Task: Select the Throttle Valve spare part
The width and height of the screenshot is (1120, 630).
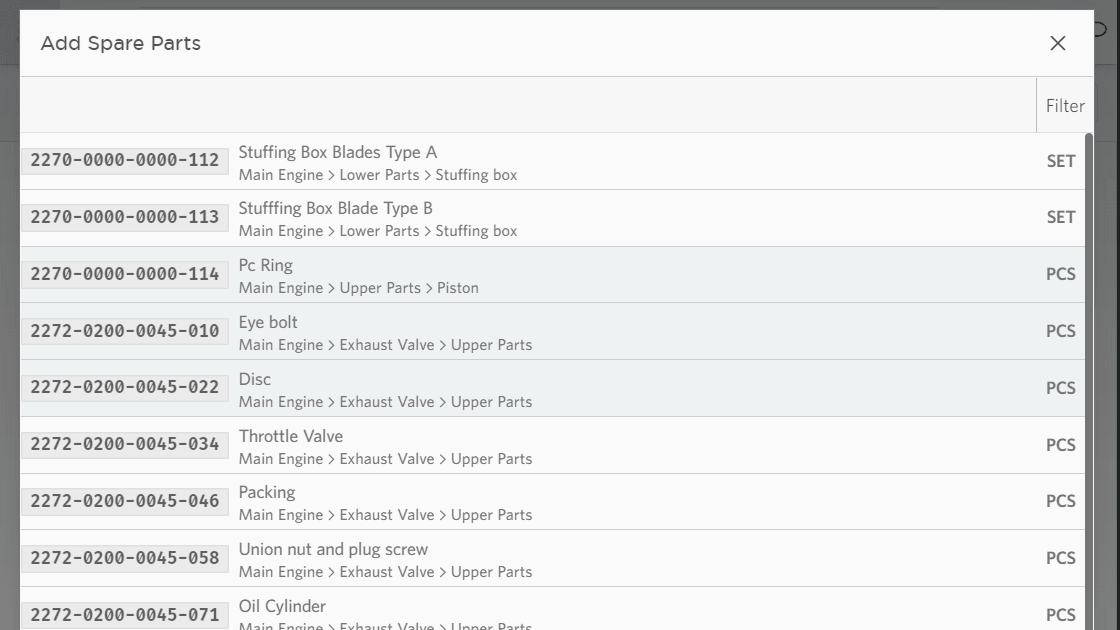Action: pyautogui.click(x=291, y=436)
